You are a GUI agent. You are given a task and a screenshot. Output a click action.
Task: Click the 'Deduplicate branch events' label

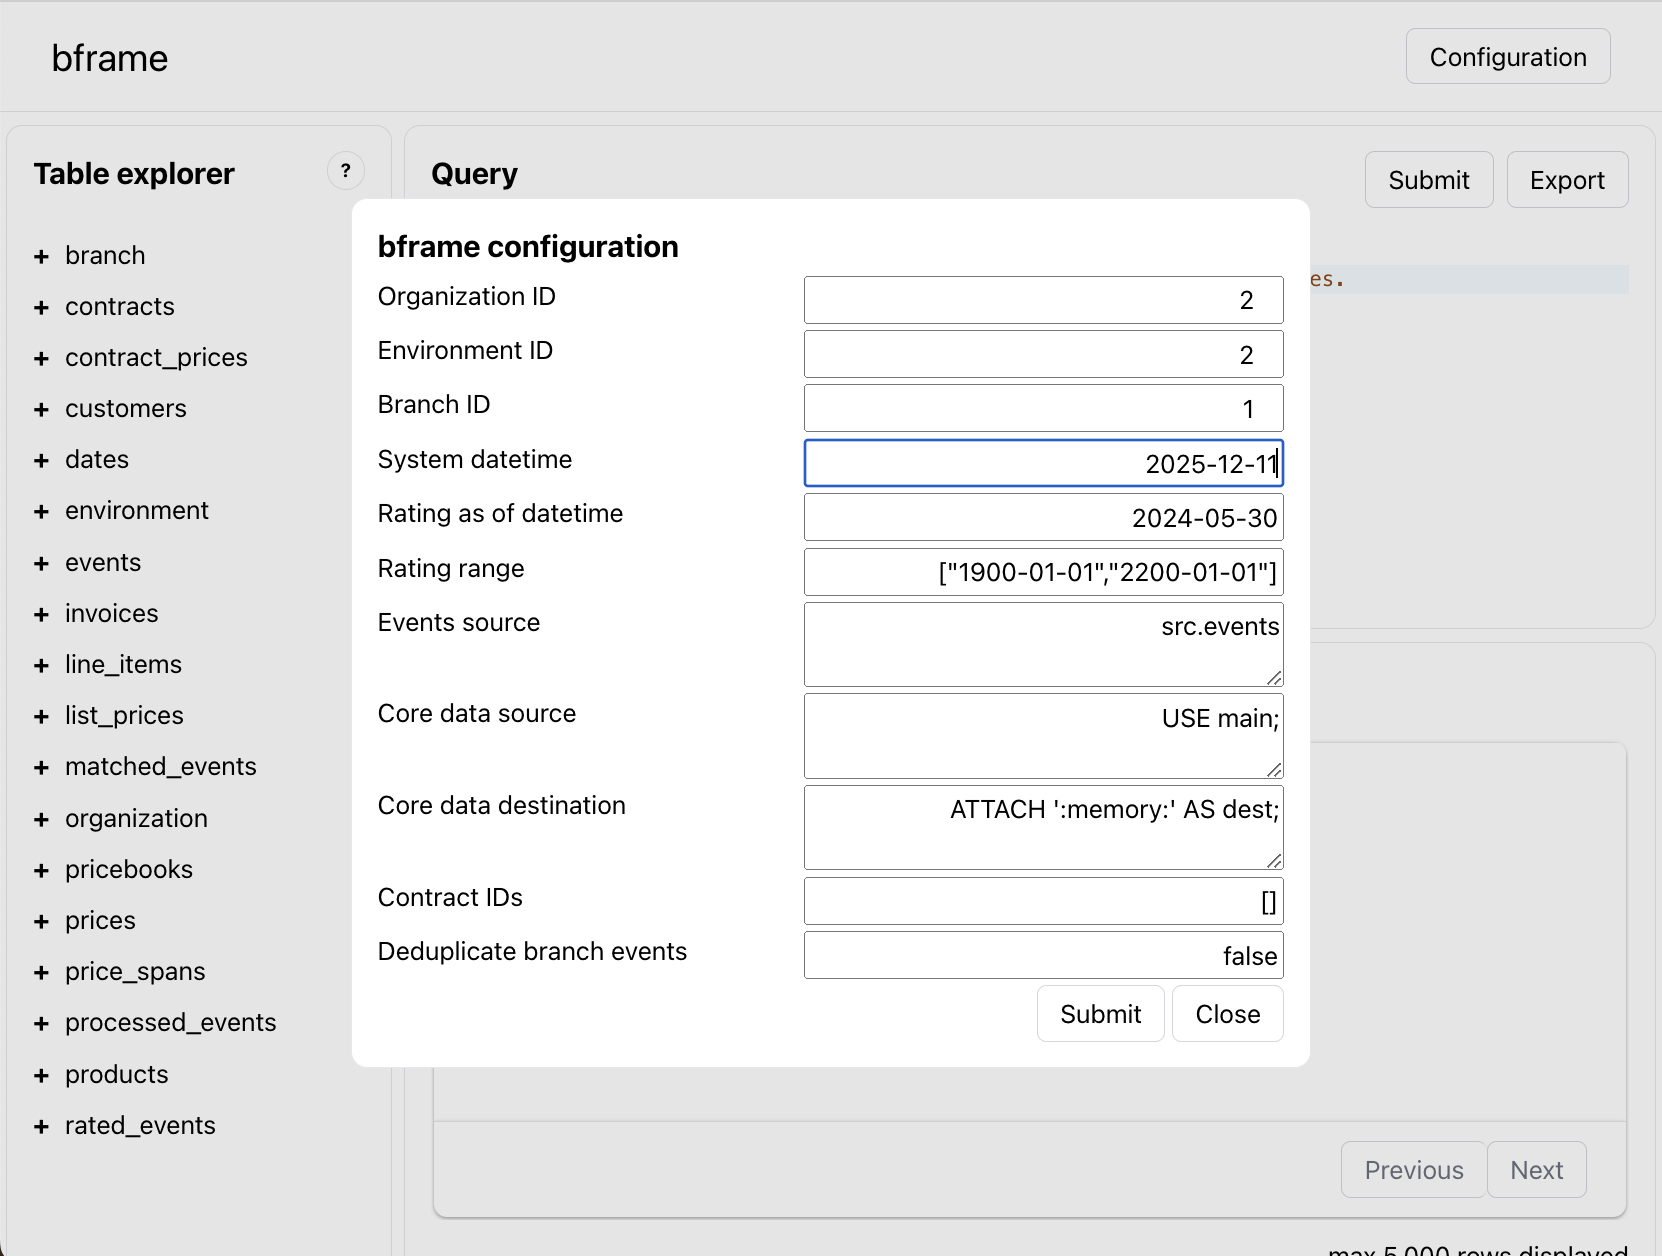click(532, 951)
